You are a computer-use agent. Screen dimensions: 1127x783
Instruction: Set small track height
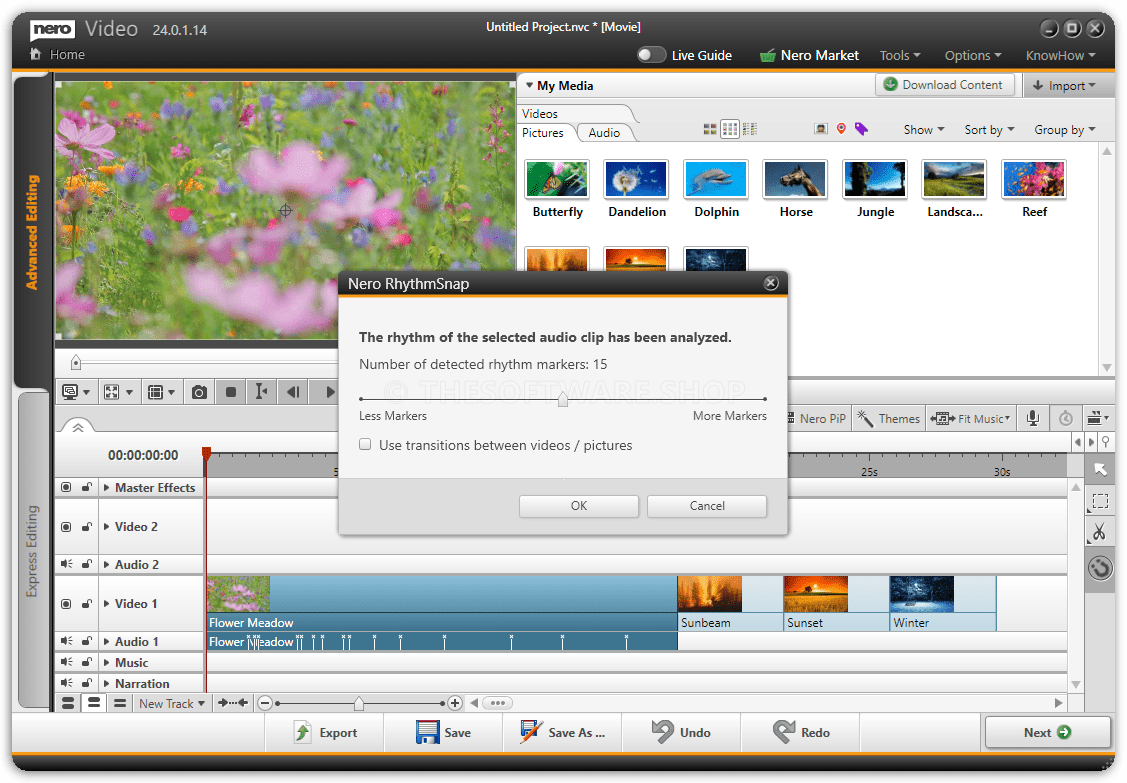pos(120,703)
